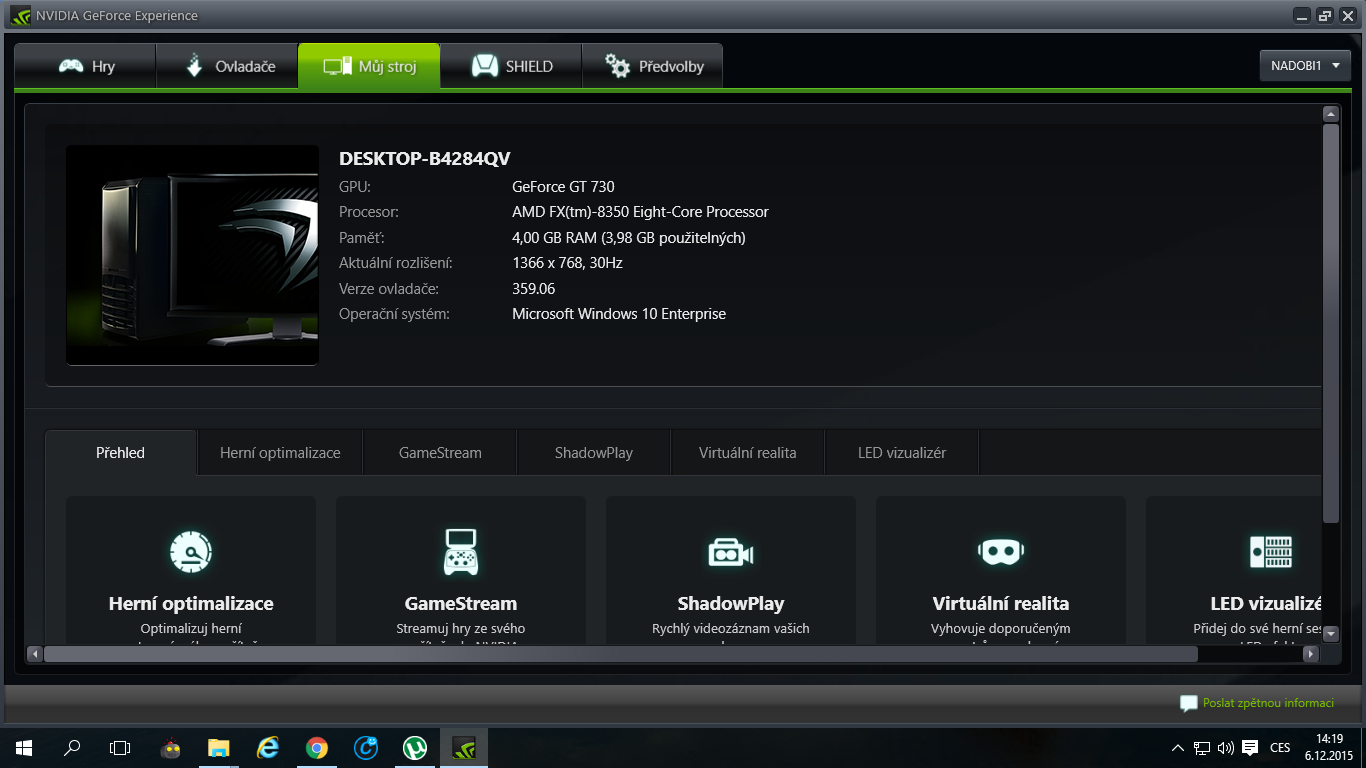Click the computer thumbnail image

click(x=192, y=255)
